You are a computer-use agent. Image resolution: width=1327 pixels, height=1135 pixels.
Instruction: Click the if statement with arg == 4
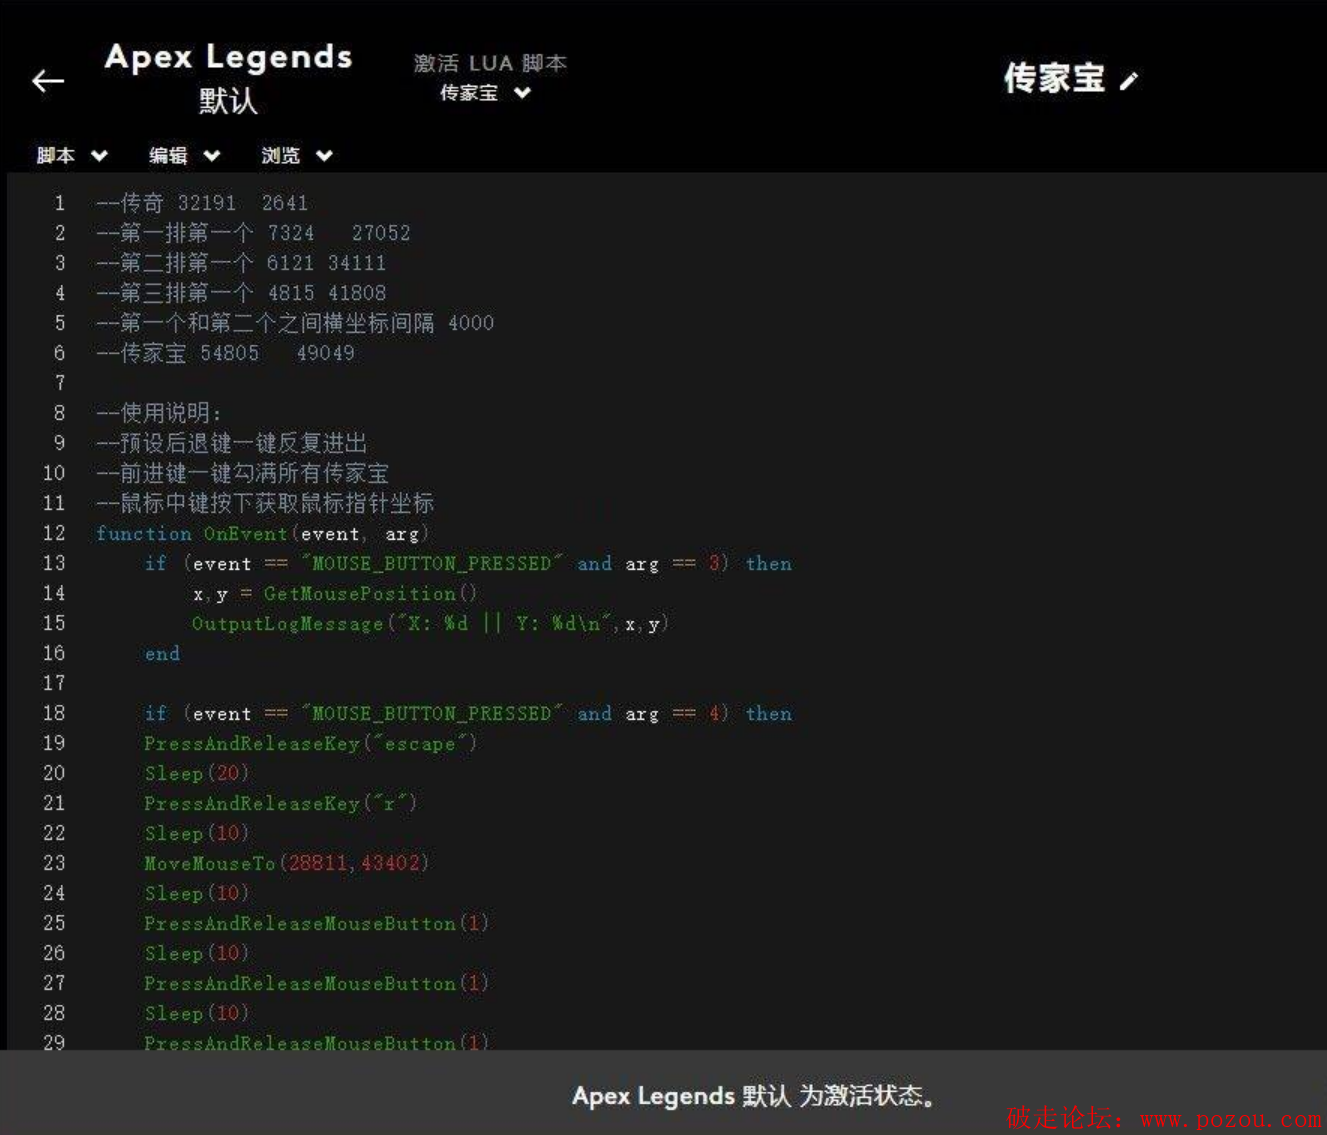pyautogui.click(x=468, y=714)
